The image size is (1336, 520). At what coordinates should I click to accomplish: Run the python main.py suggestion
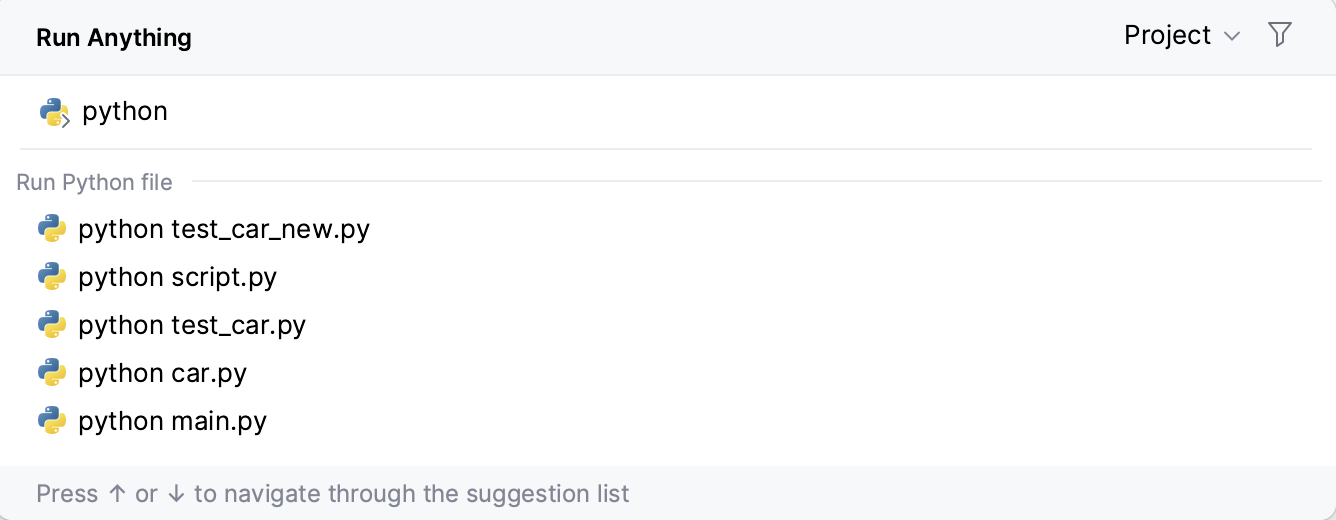click(173, 421)
